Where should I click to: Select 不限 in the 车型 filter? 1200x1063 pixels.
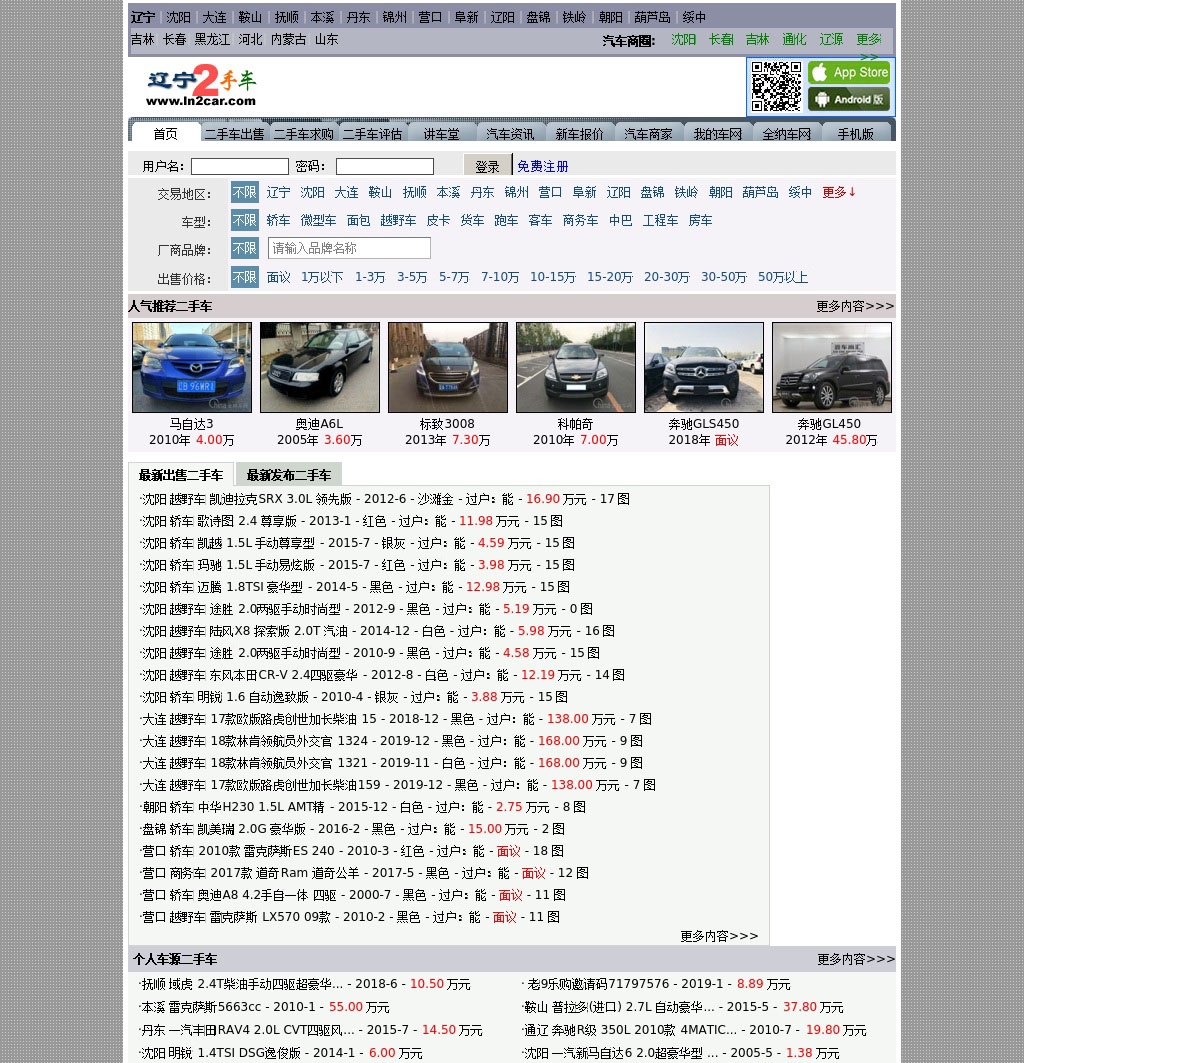coord(244,221)
